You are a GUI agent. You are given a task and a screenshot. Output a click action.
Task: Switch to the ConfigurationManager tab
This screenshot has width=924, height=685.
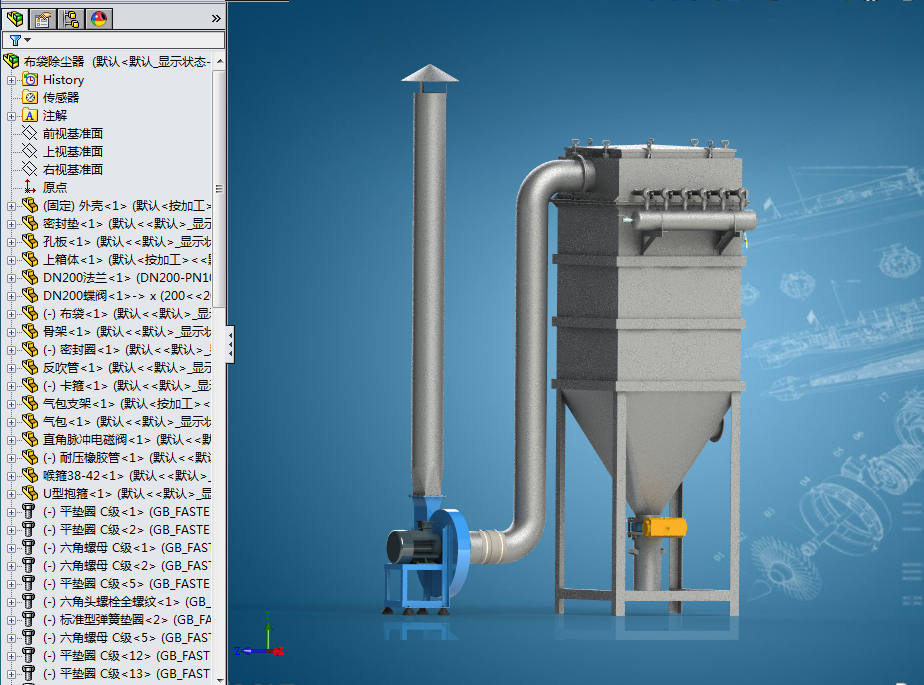click(x=71, y=19)
